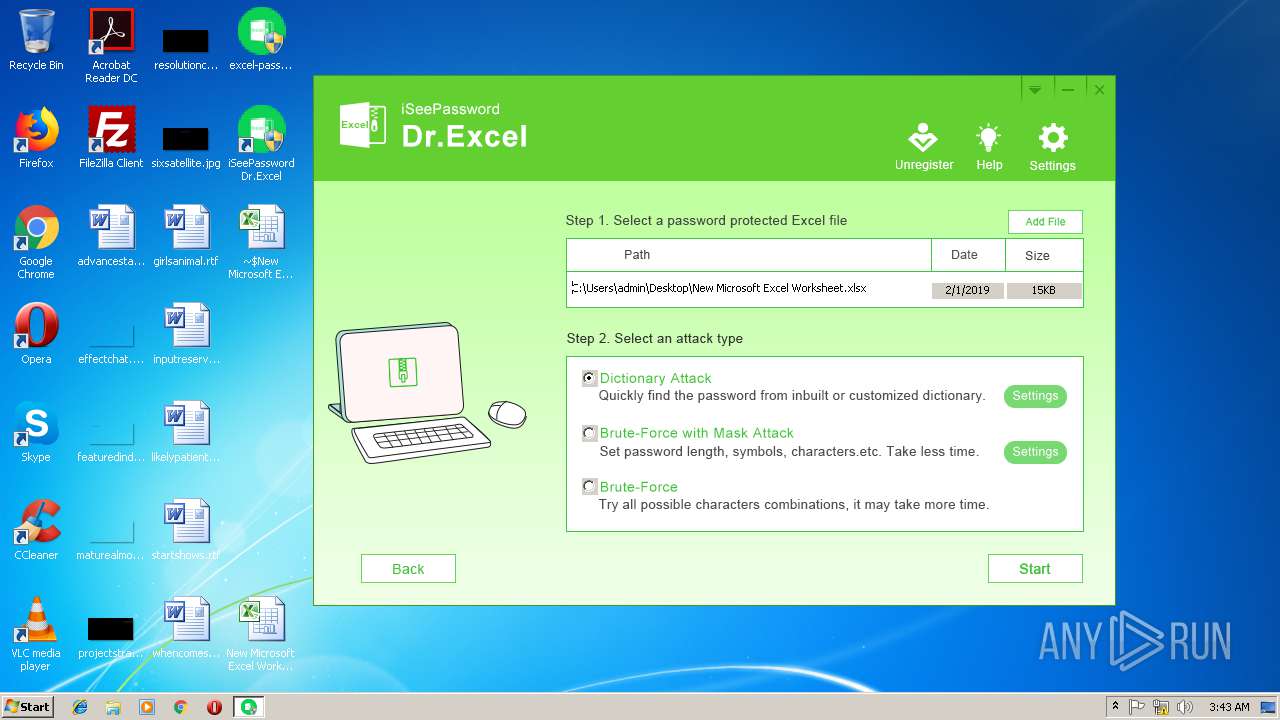This screenshot has width=1280, height=720.
Task: Select the CCleaner desktop shortcut
Action: (36, 530)
